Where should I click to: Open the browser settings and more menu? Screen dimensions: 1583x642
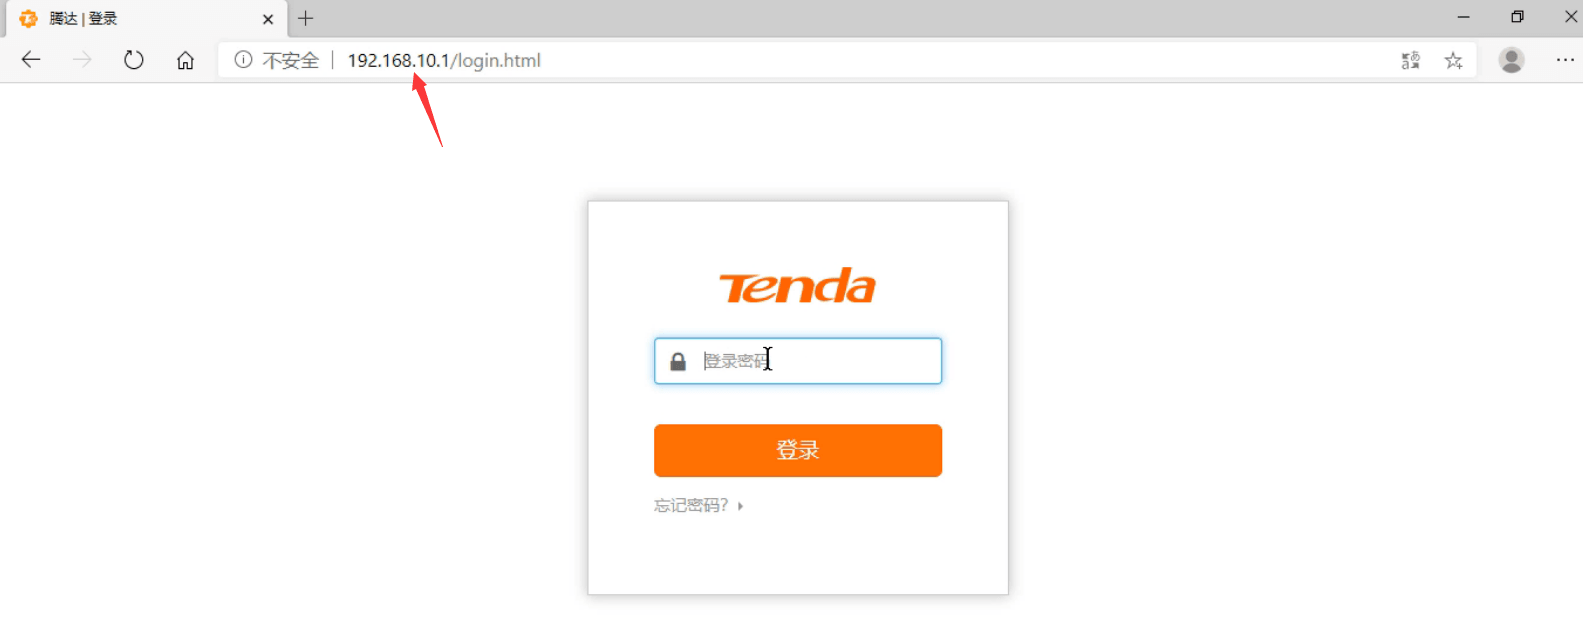click(x=1565, y=60)
